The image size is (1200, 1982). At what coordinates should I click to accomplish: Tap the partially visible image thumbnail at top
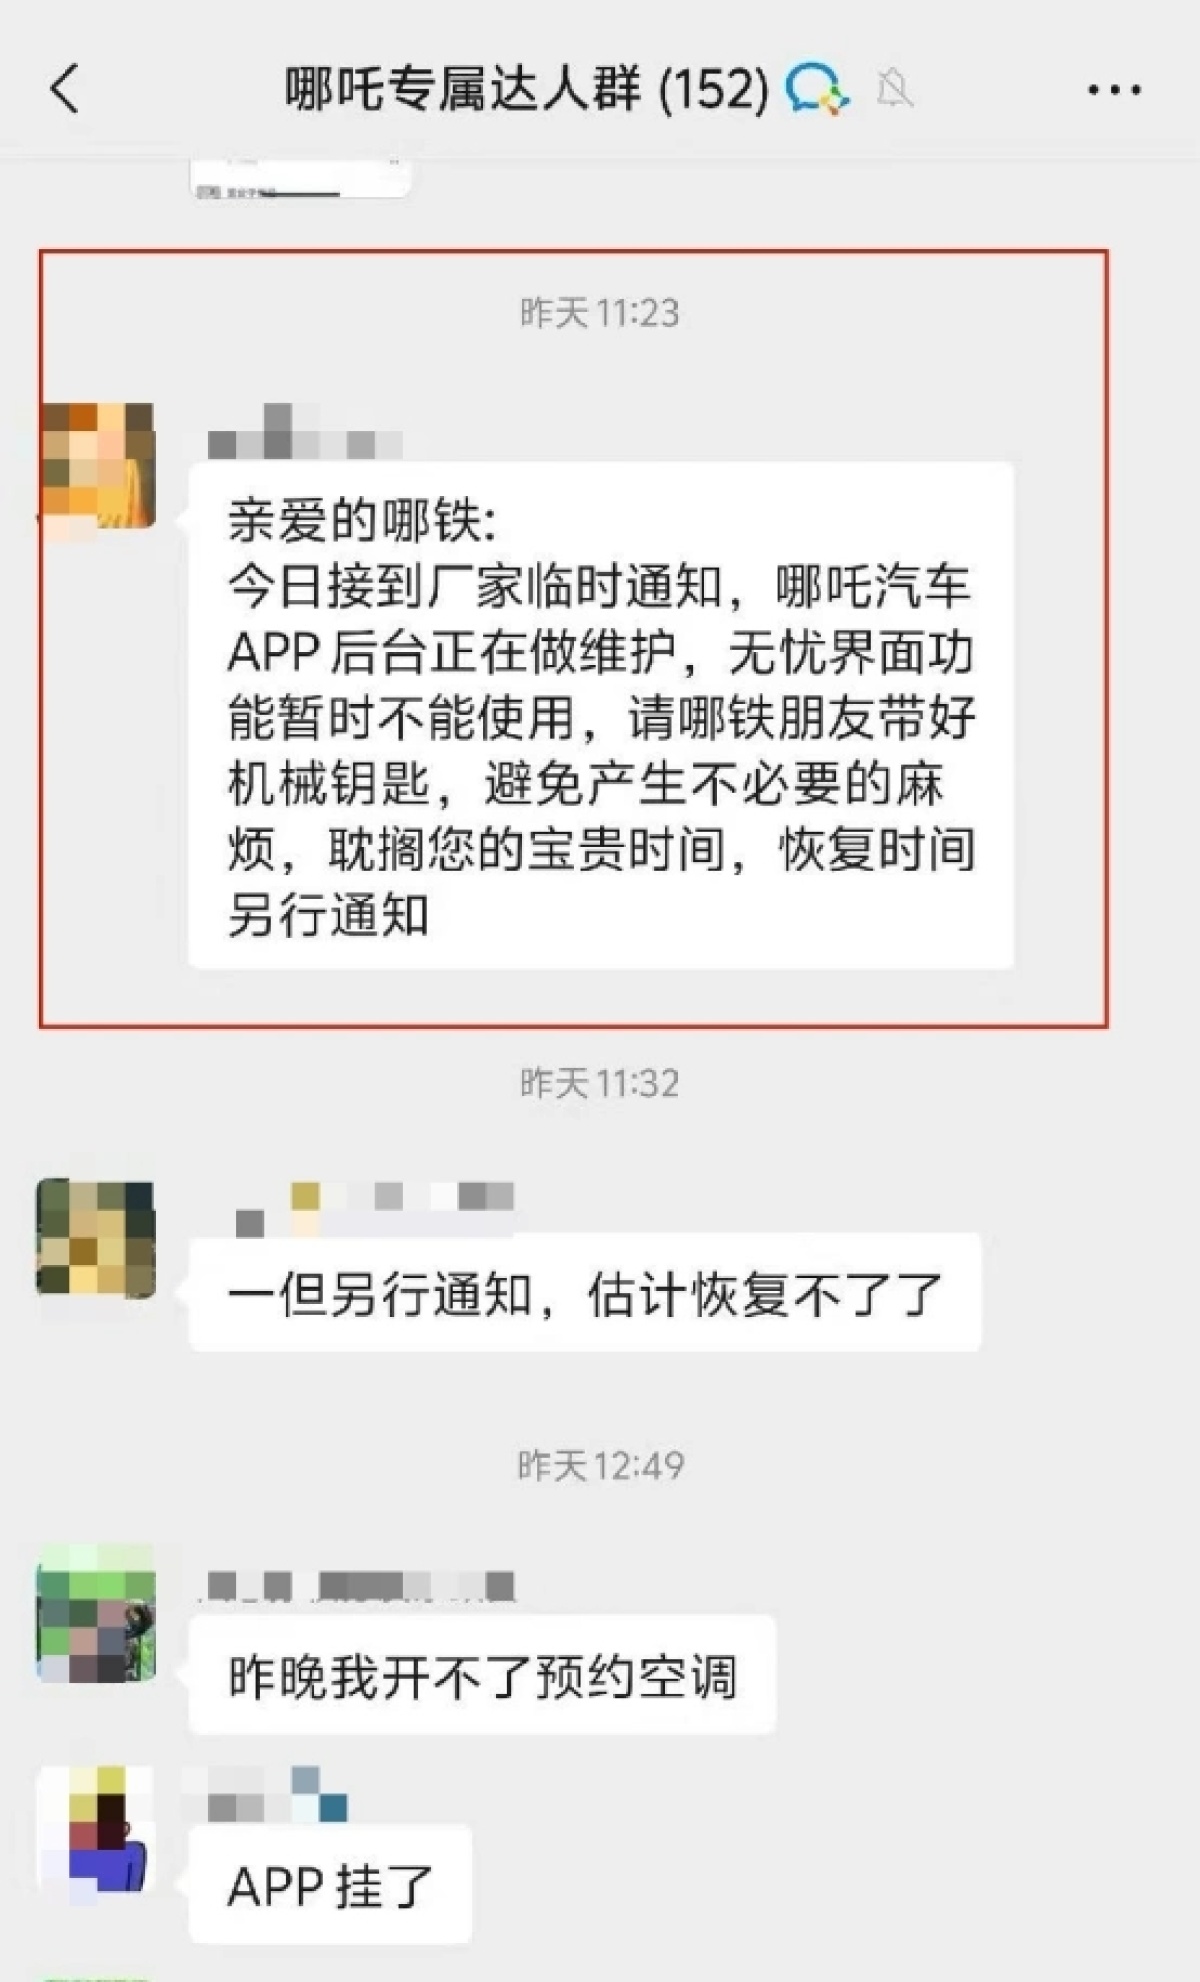(300, 178)
